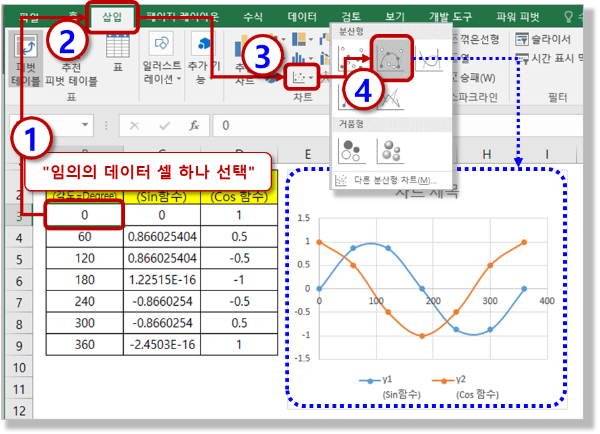Expand the Name Box dropdown arrow
Viewport: 600px width, 434px height.
85,125
